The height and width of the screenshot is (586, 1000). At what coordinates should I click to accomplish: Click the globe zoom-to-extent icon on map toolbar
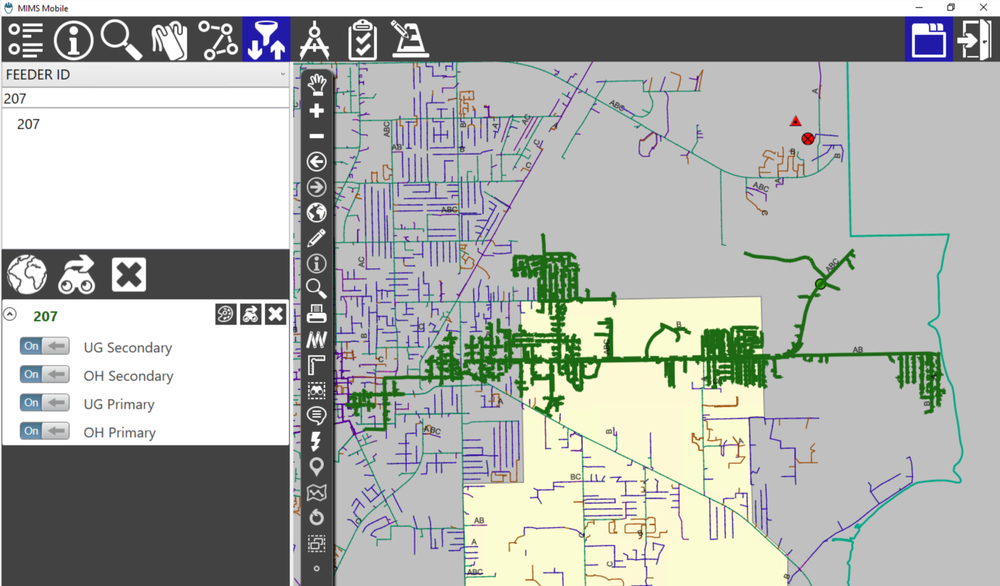(316, 212)
